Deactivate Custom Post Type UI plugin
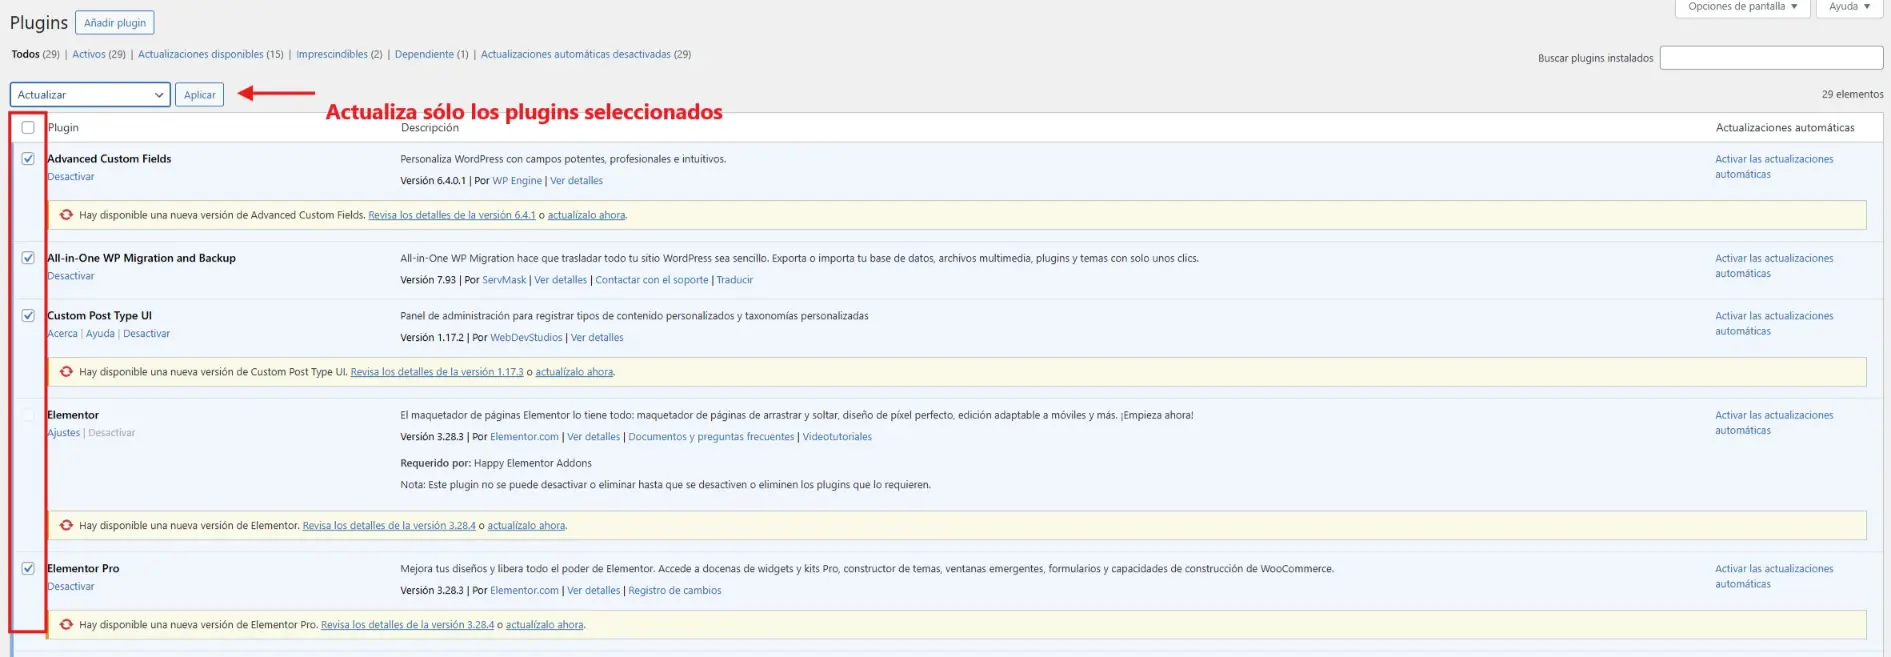The width and height of the screenshot is (1891, 657). [146, 334]
